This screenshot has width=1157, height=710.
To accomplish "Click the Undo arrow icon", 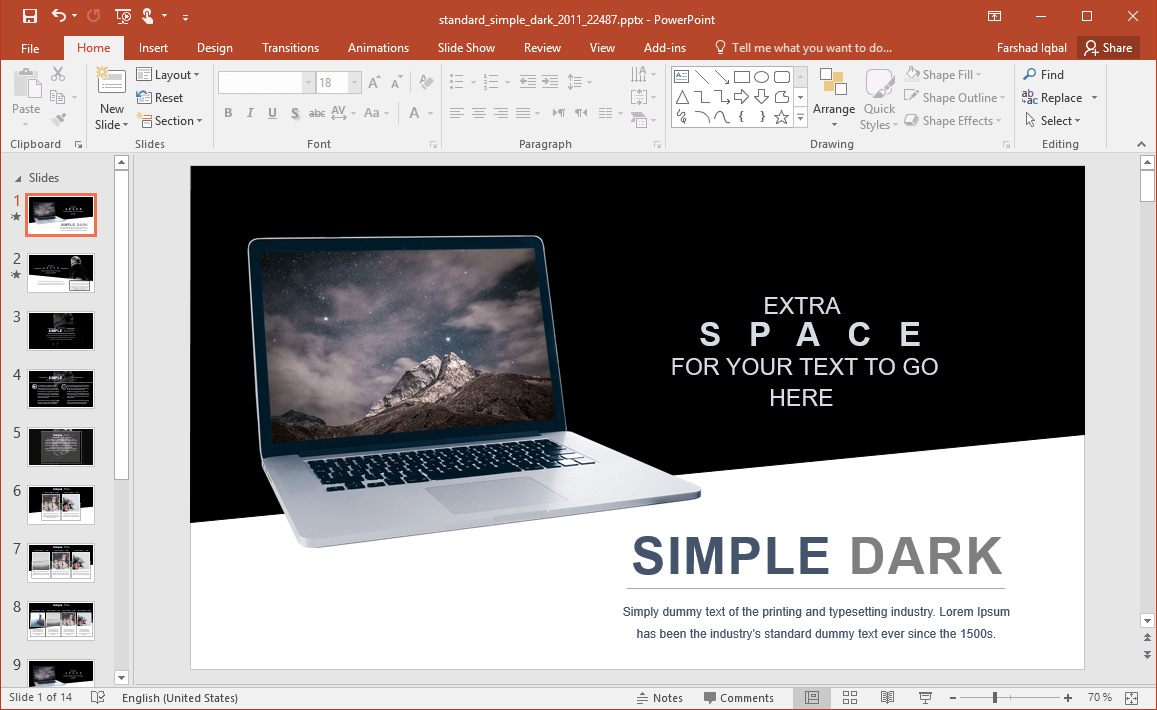I will (x=58, y=15).
